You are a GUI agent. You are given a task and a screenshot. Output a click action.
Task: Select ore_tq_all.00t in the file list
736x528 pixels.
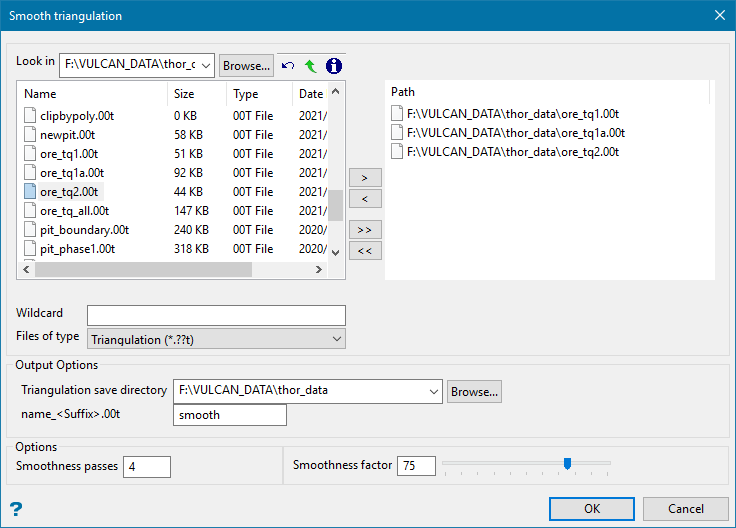[x=74, y=211]
